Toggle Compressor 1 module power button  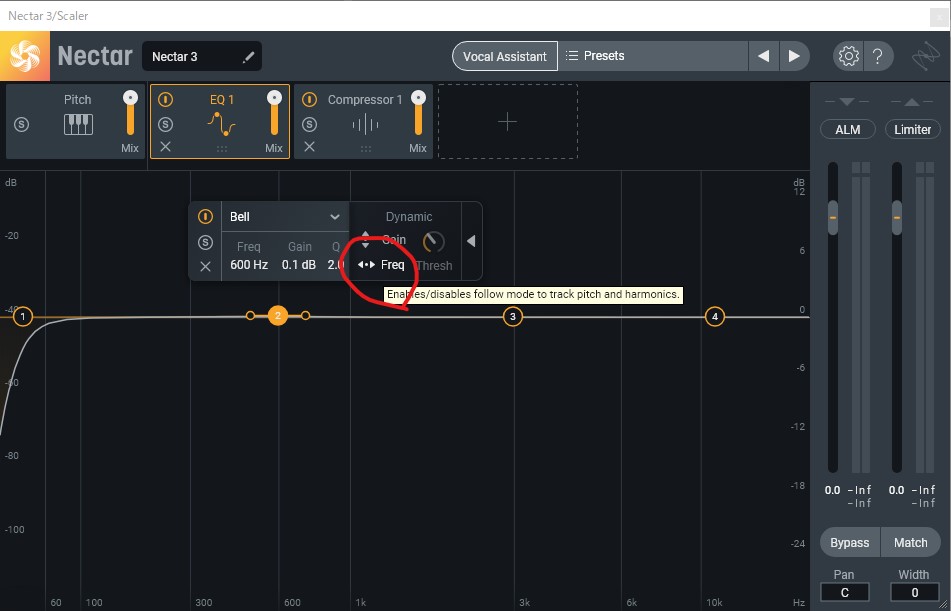(x=309, y=100)
